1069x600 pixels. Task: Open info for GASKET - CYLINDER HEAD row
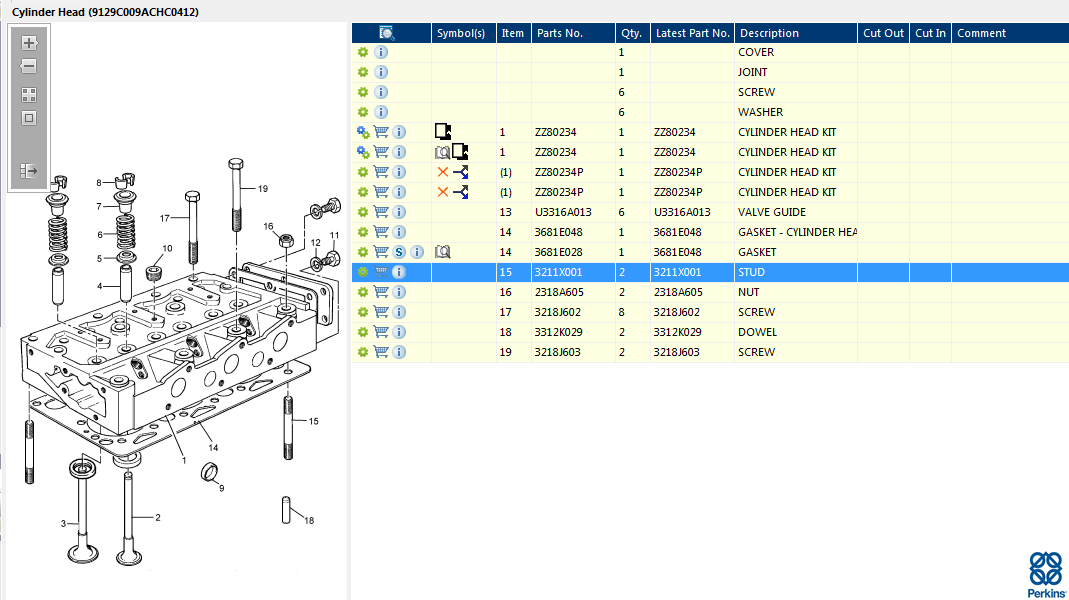[400, 232]
